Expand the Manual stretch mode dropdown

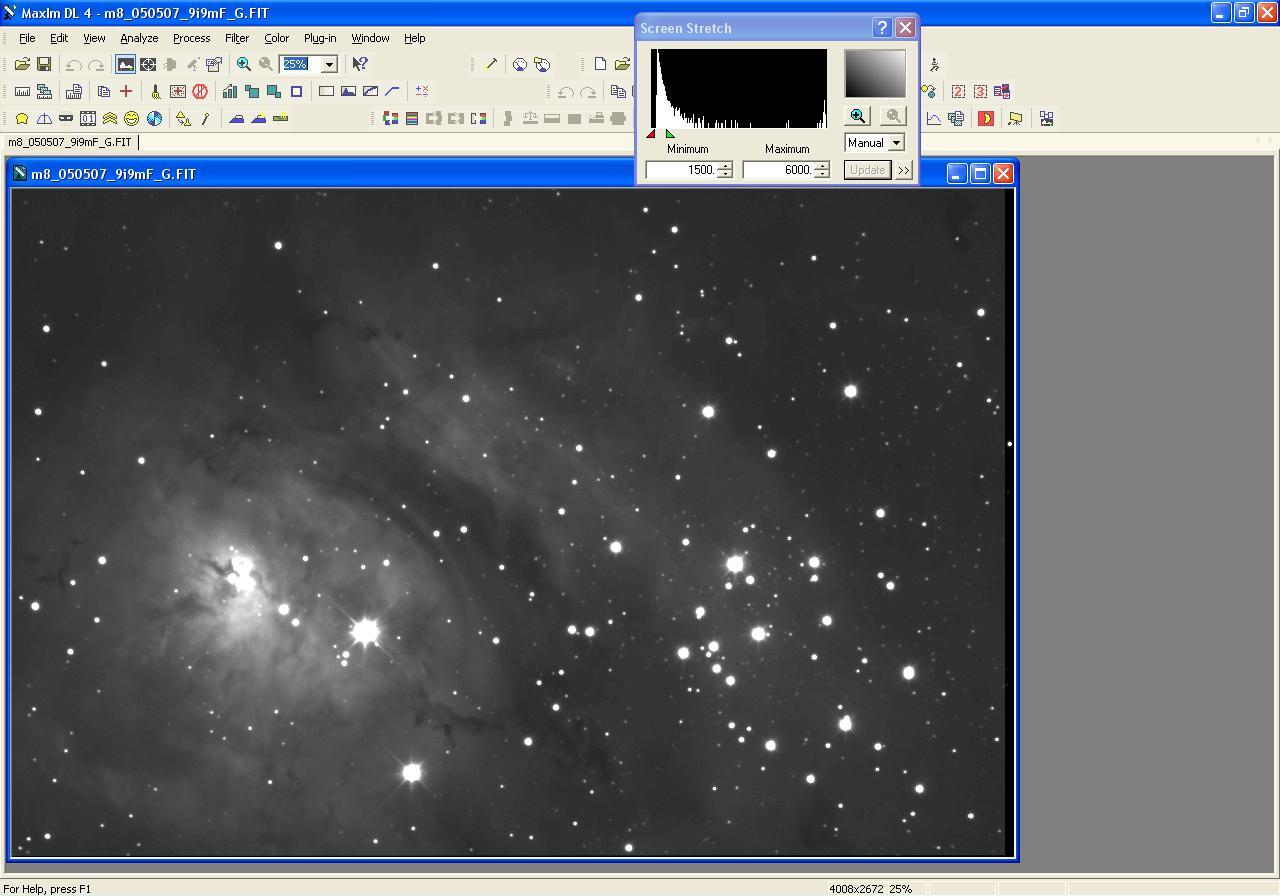pos(896,143)
